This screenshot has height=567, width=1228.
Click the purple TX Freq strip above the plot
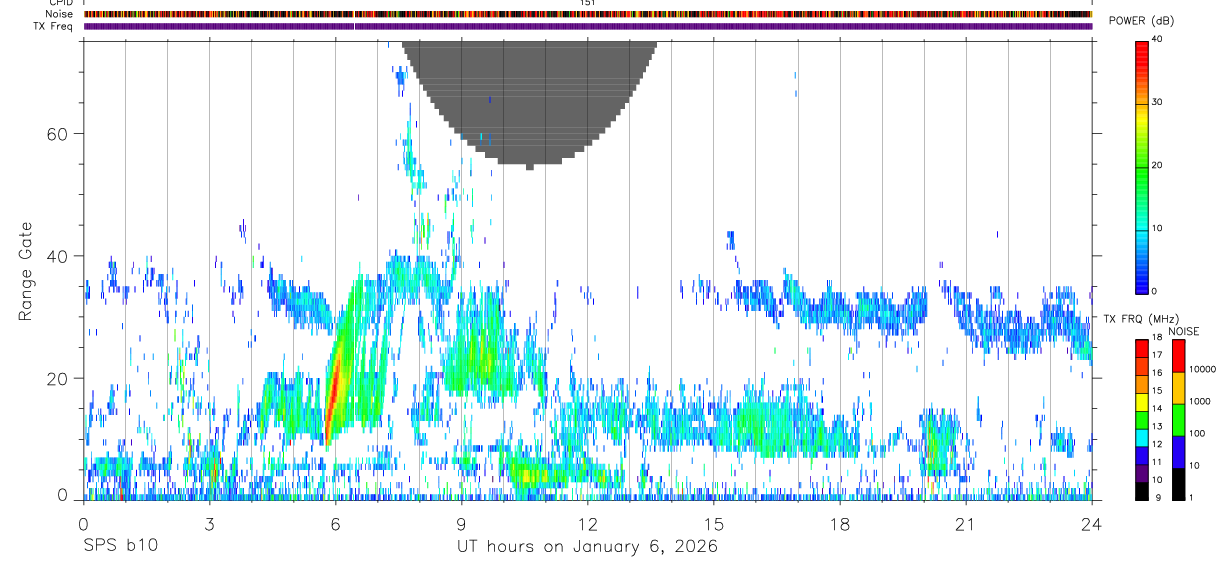[x=587, y=26]
